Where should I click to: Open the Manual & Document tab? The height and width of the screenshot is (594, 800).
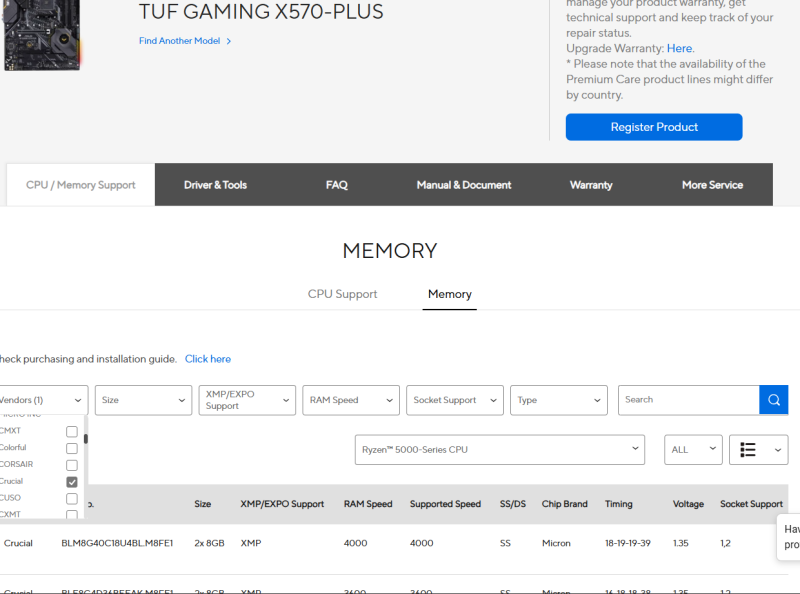(464, 185)
